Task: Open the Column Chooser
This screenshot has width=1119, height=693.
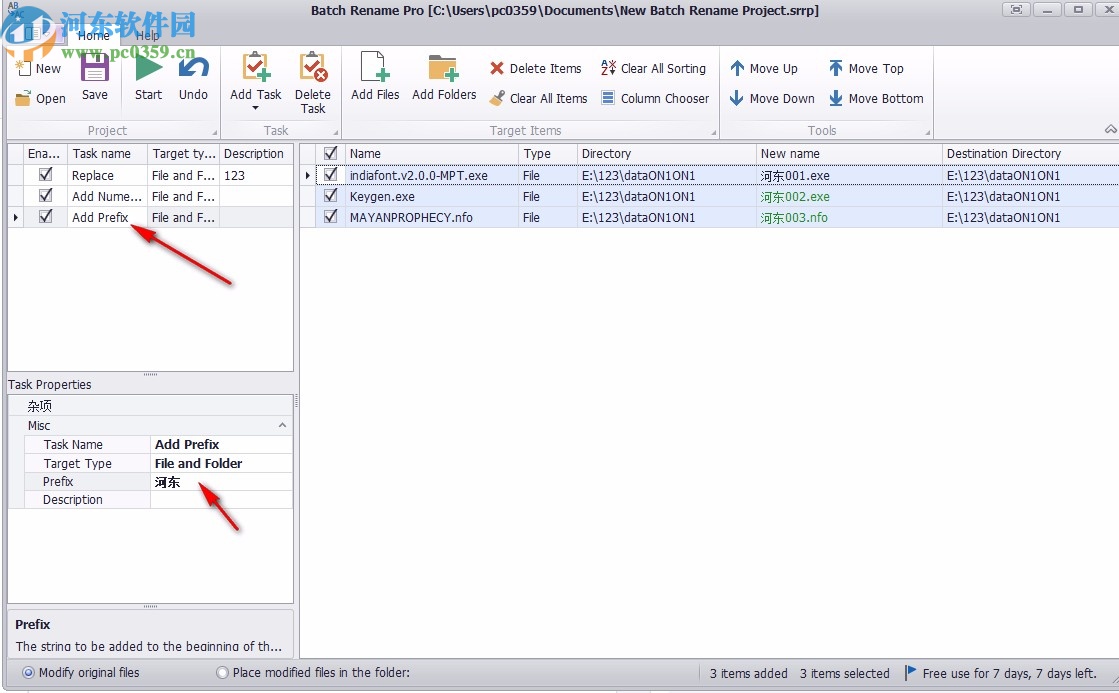Action: pyautogui.click(x=655, y=98)
